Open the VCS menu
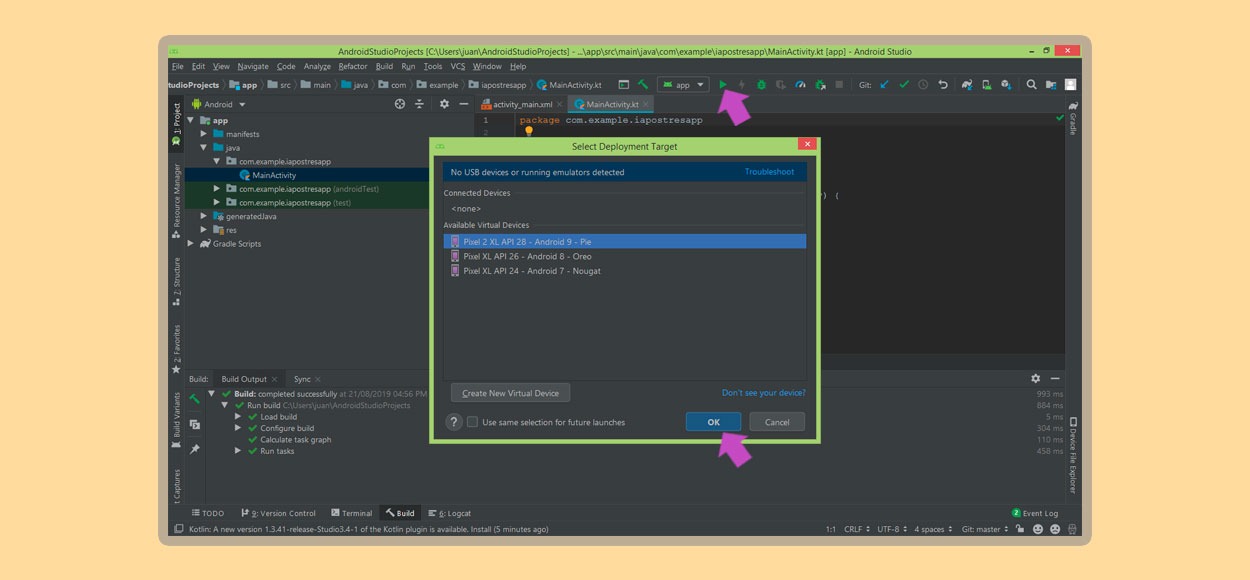Viewport: 1250px width, 580px height. (x=458, y=67)
